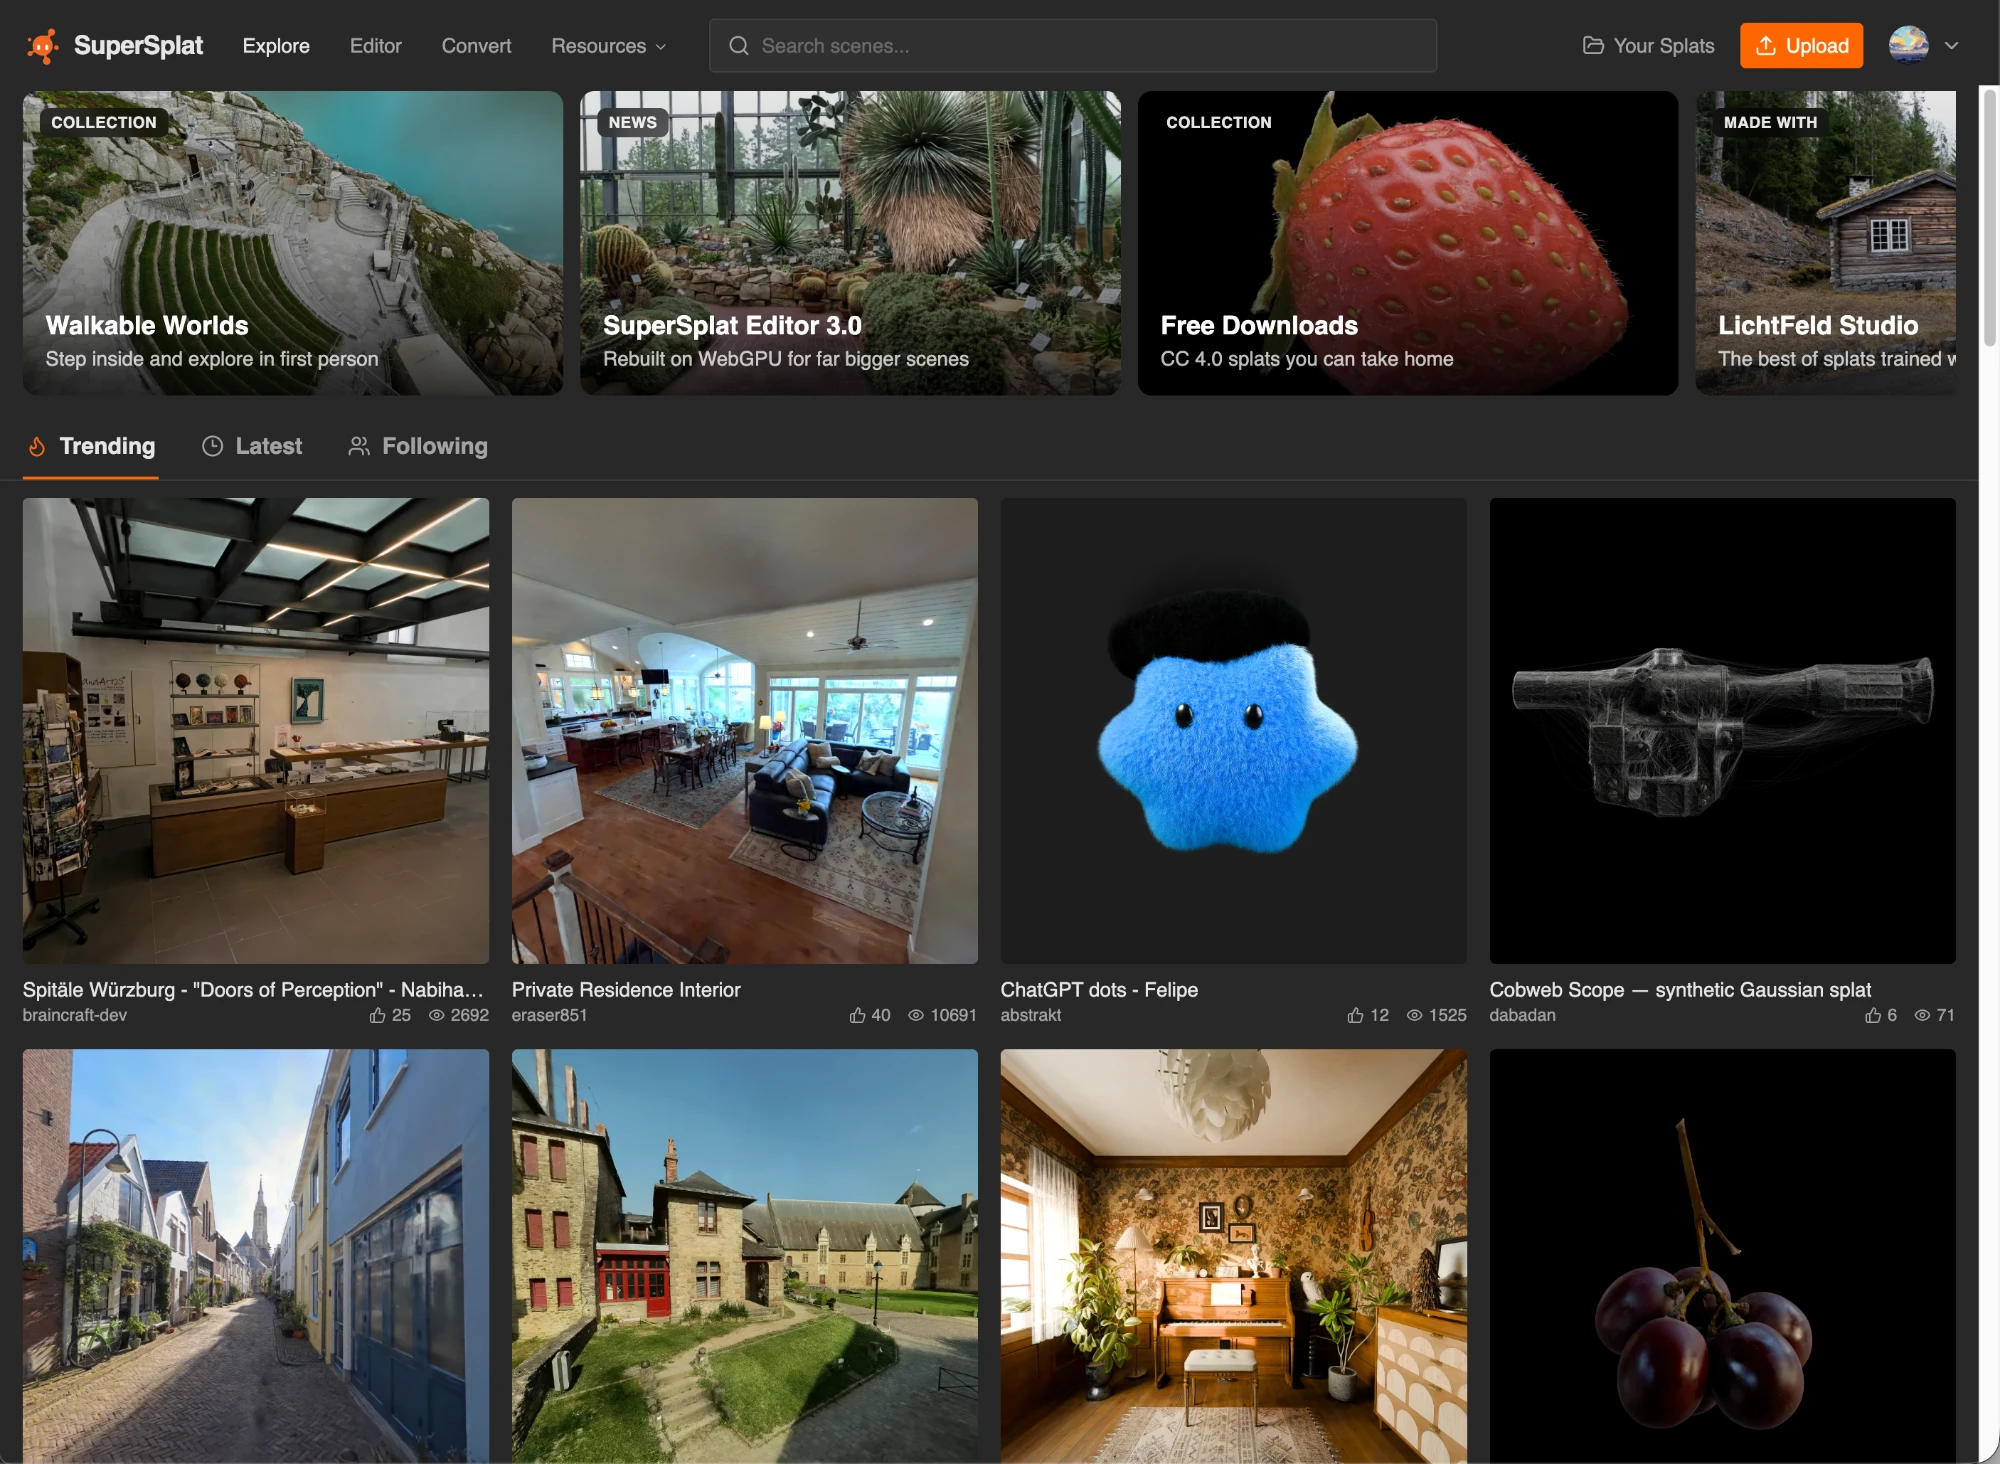Like the Cobweb Scope scene
2000x1464 pixels.
point(1873,1016)
